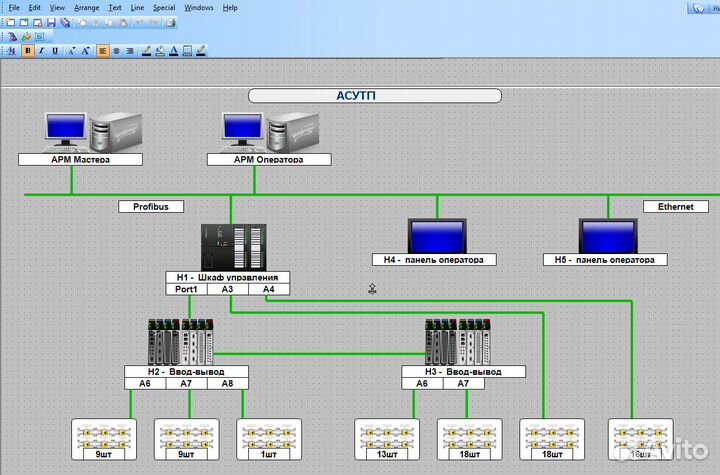720x475 pixels.
Task: Expand the Windows menu
Action: pos(199,7)
